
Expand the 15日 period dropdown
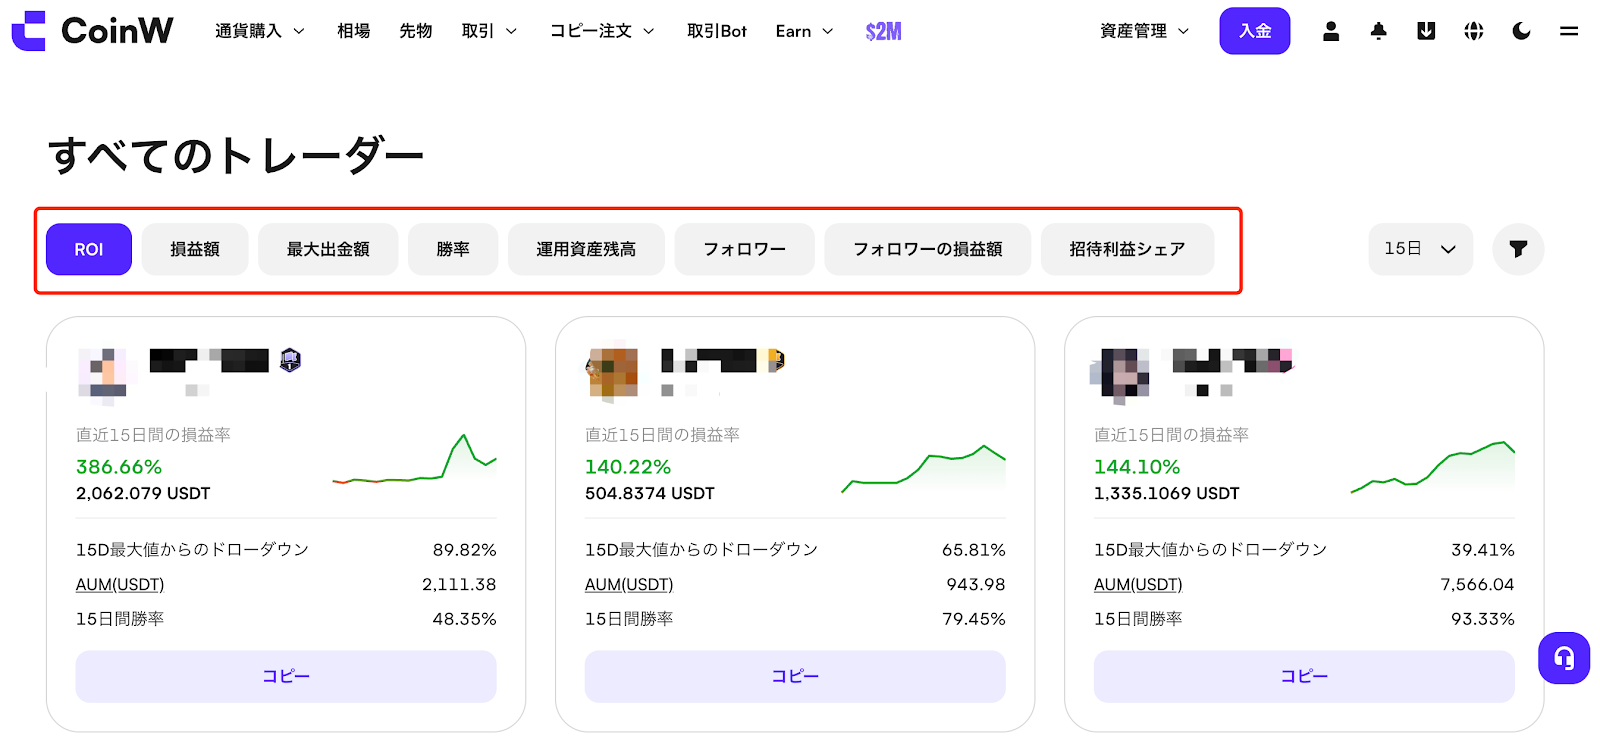coord(1419,249)
